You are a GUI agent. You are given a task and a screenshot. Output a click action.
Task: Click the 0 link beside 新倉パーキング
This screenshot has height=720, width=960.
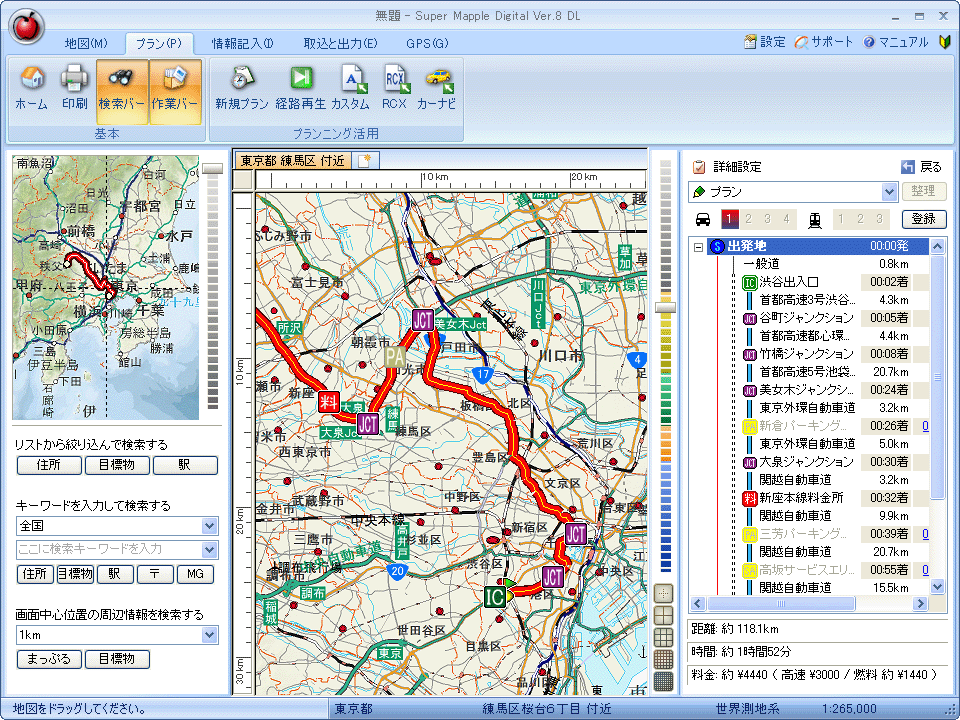(924, 426)
